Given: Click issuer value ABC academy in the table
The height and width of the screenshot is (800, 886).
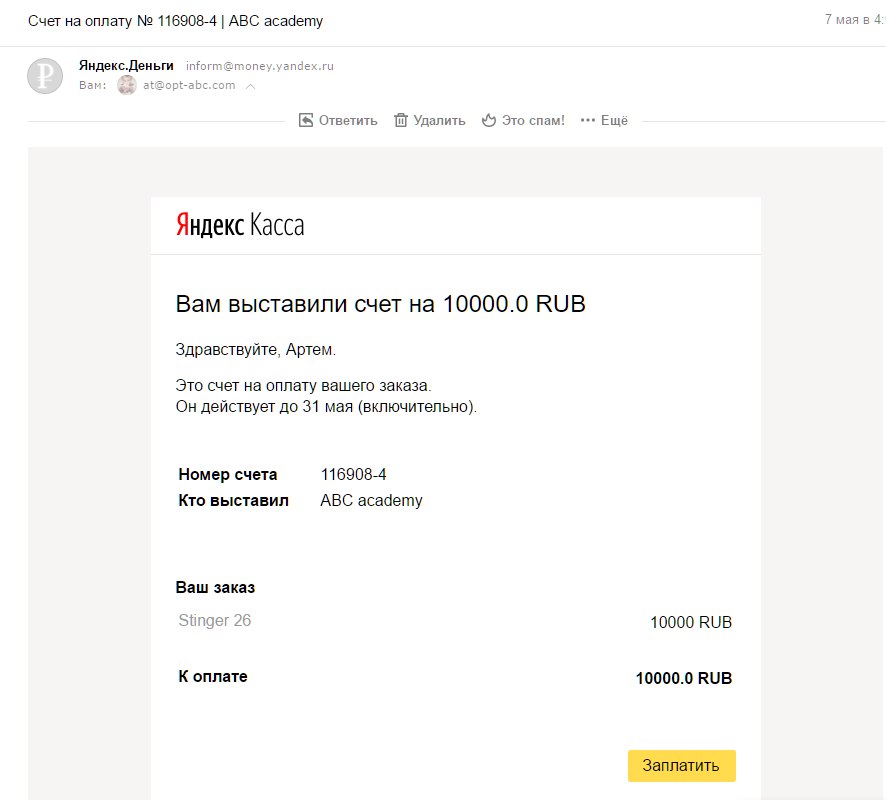Looking at the screenshot, I should click(371, 501).
